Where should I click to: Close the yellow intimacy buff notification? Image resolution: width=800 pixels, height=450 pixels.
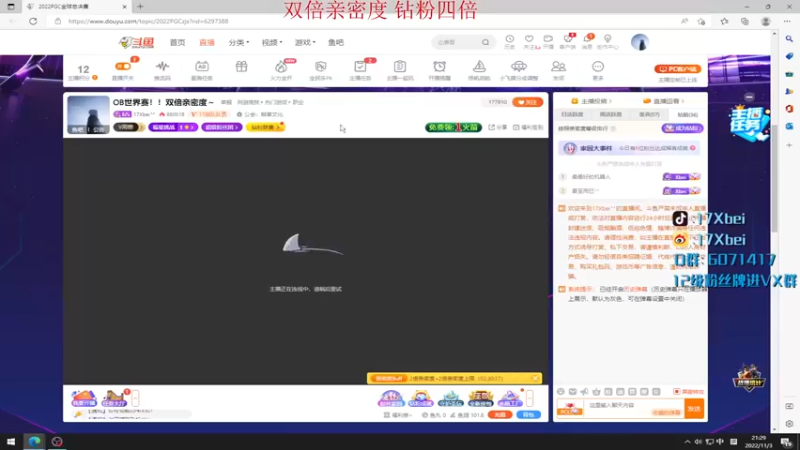pyautogui.click(x=535, y=379)
